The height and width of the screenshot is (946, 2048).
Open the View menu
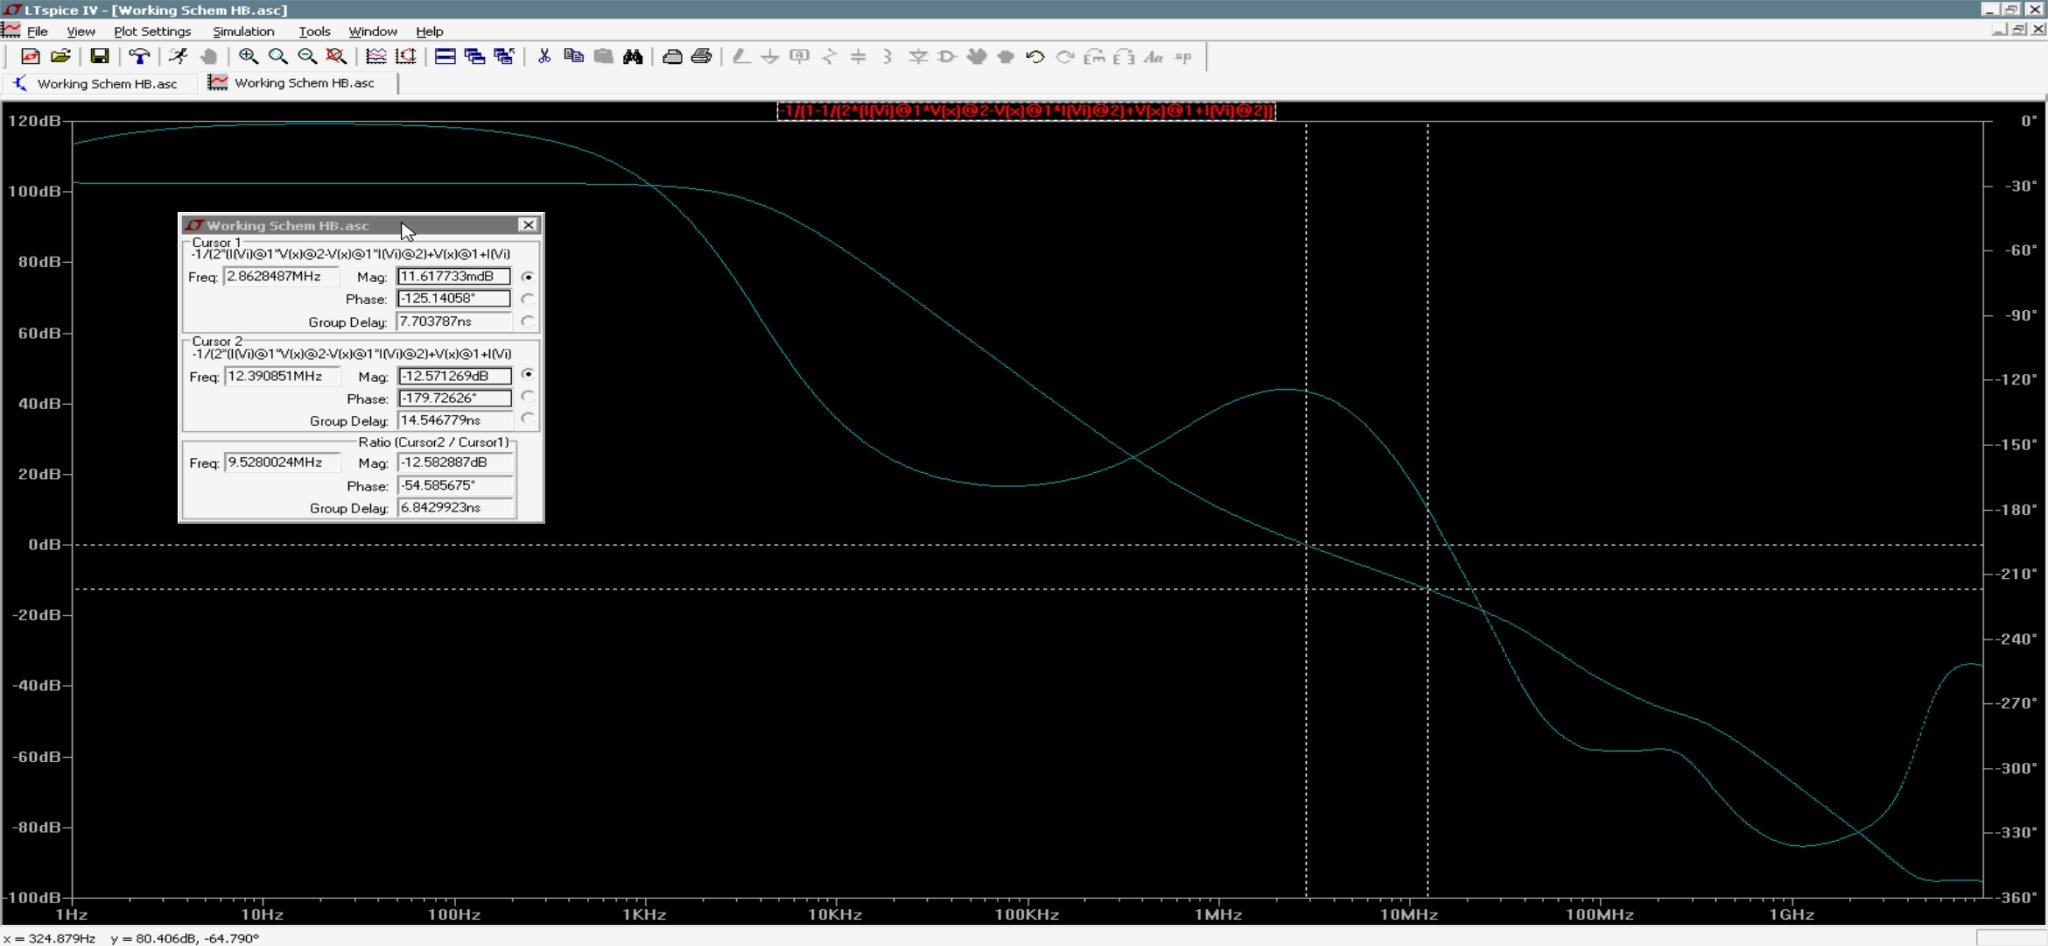coord(81,31)
